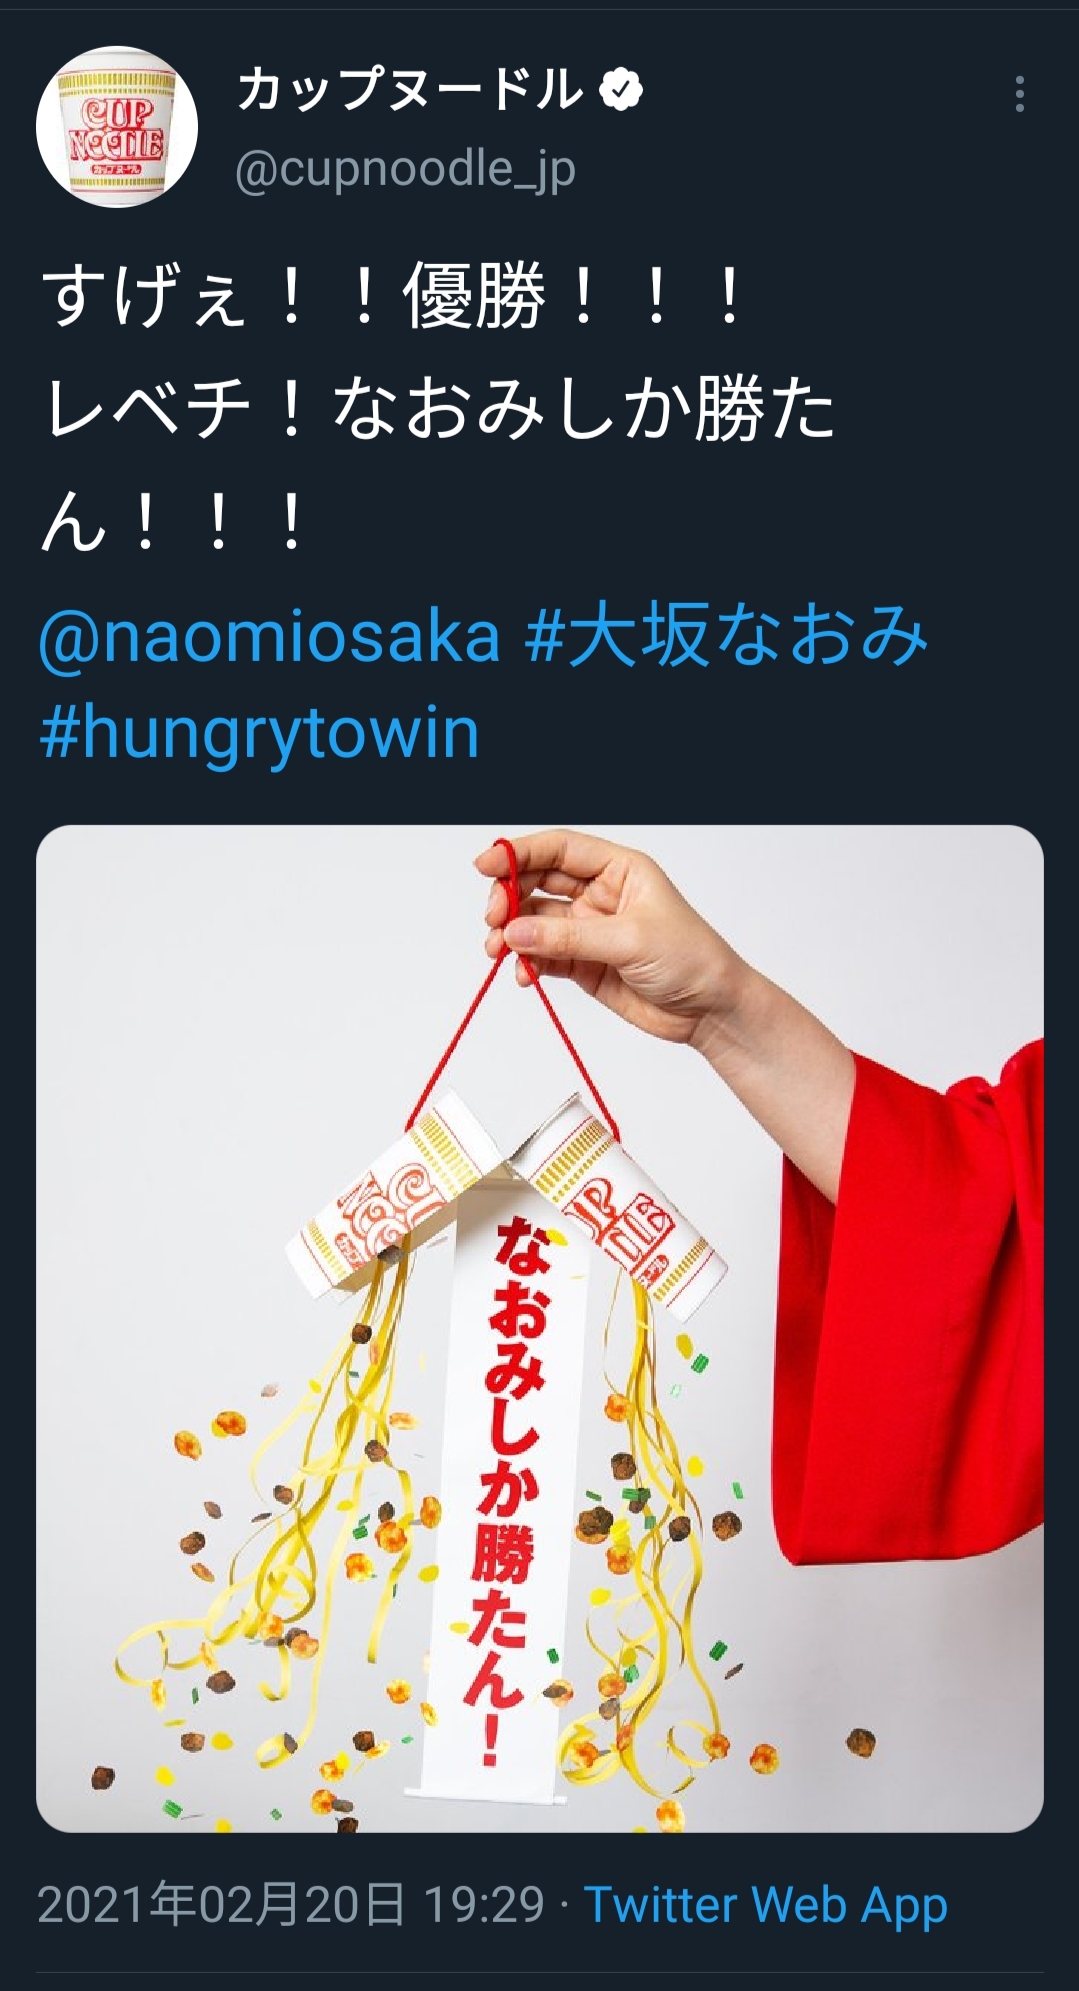The image size is (1079, 1991).
Task: Open the attached tweet photo
Action: click(540, 1328)
